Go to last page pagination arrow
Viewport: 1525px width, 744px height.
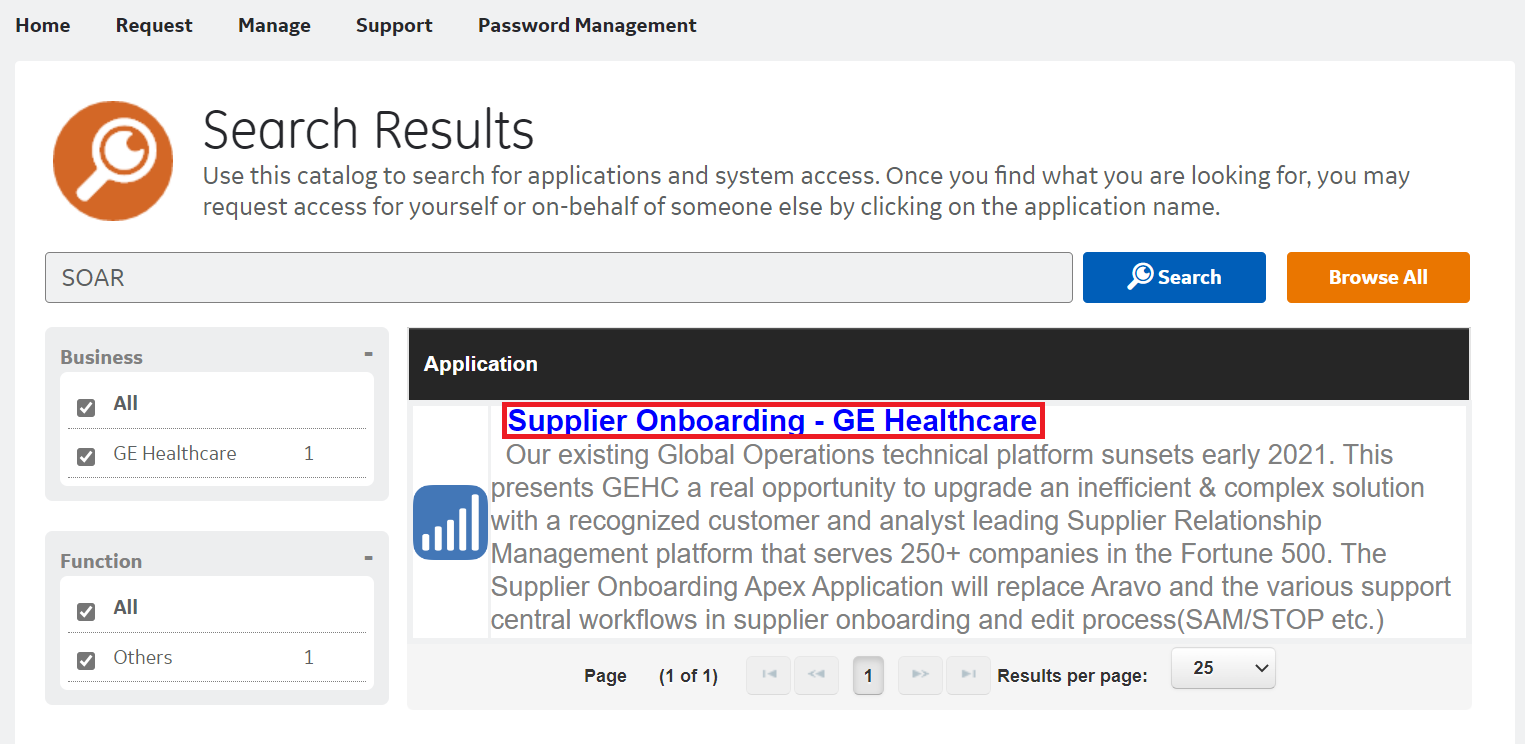click(968, 675)
